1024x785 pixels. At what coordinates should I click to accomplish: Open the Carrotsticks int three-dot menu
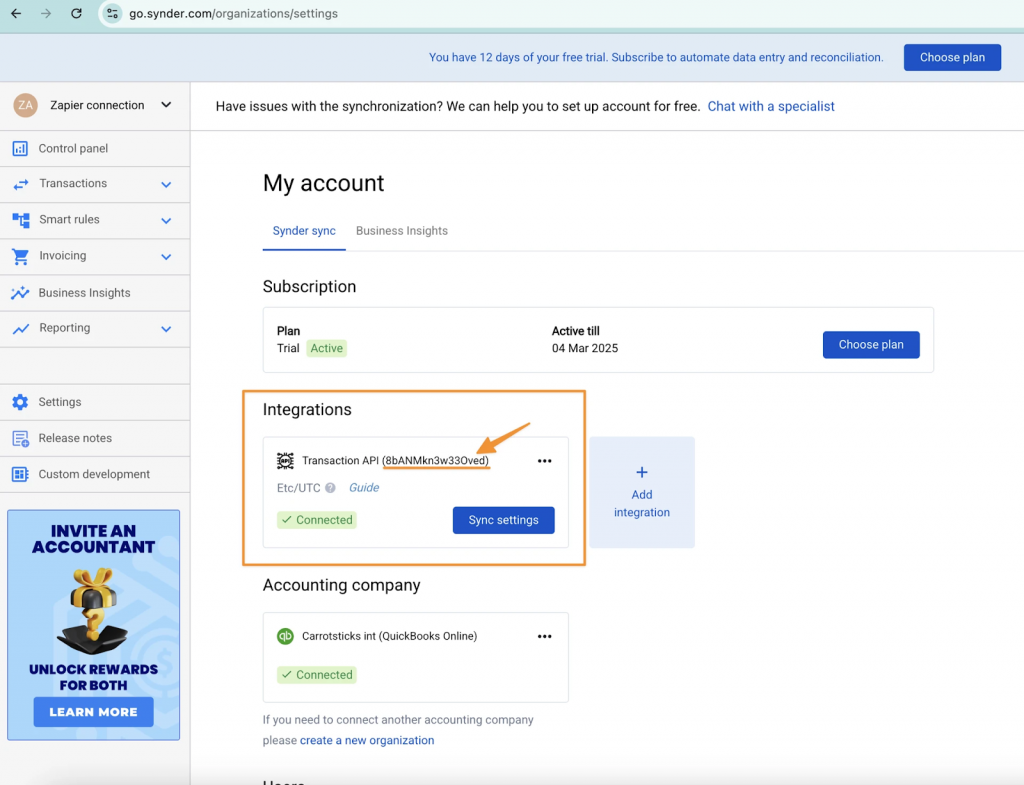pyautogui.click(x=544, y=635)
